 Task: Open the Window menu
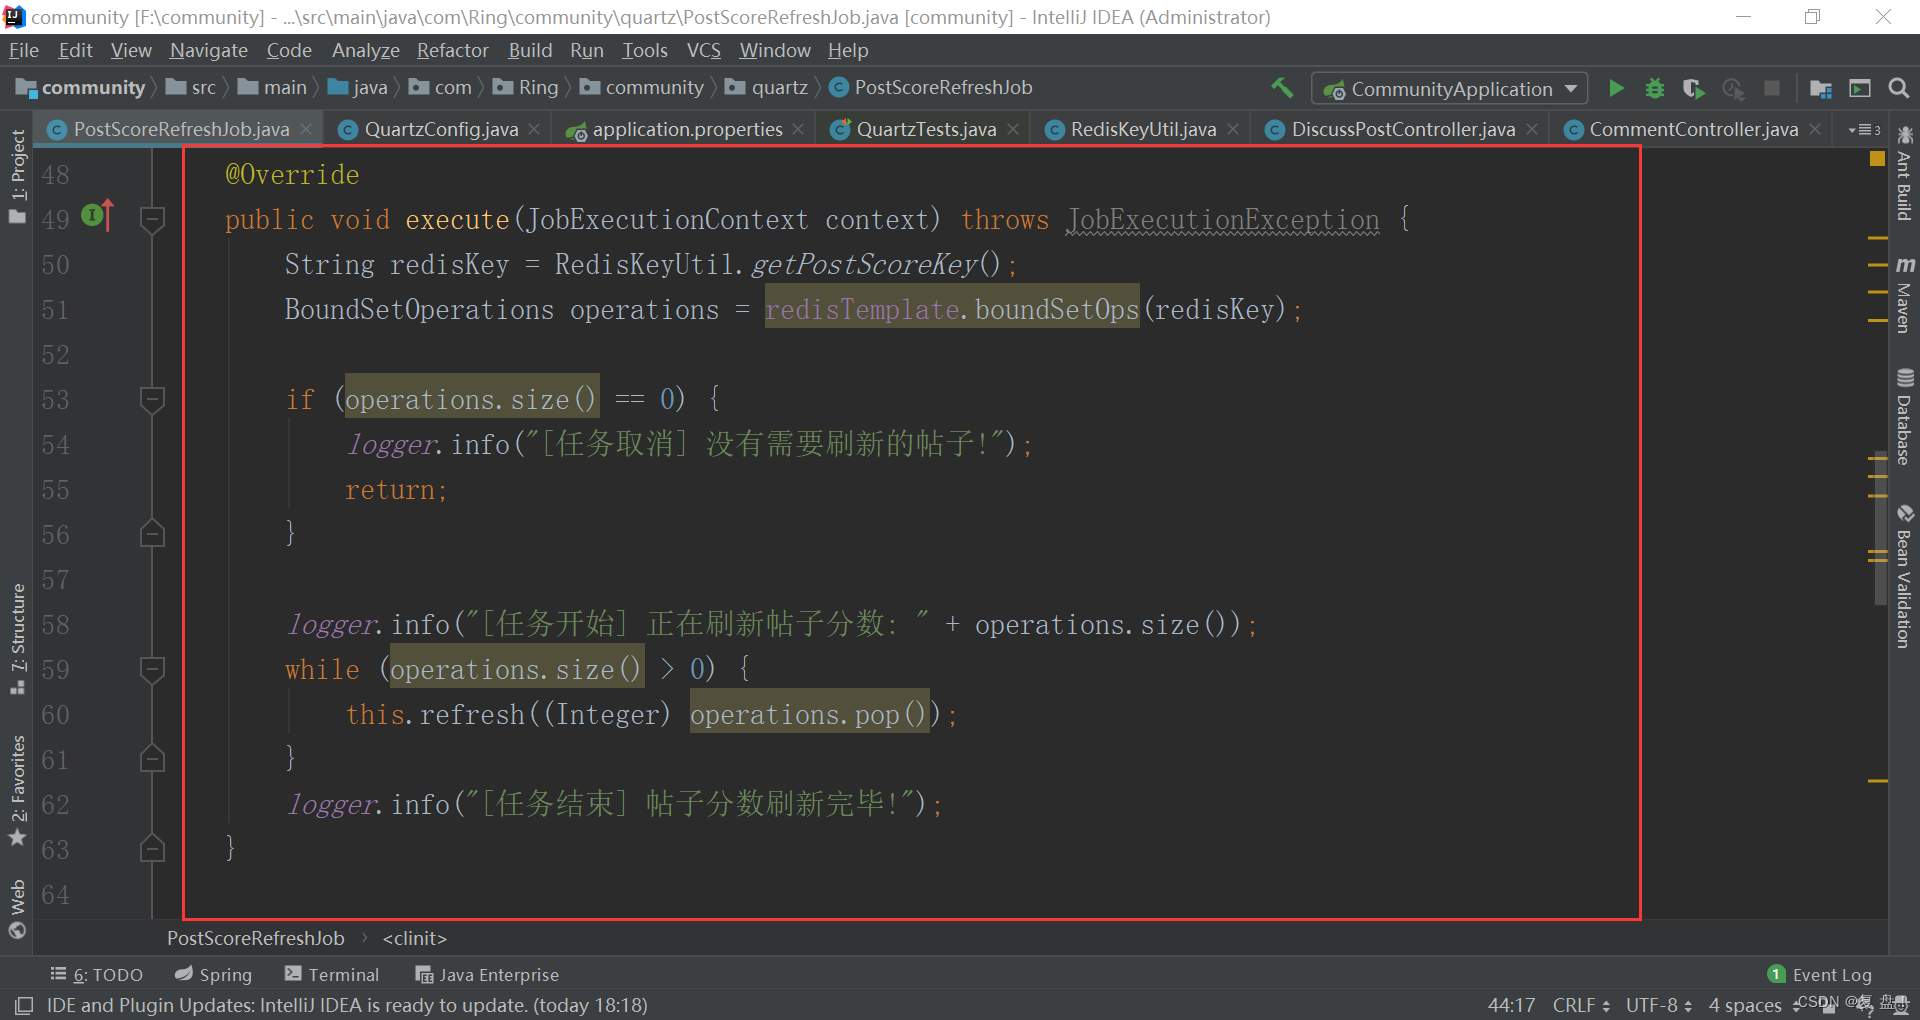tap(775, 50)
